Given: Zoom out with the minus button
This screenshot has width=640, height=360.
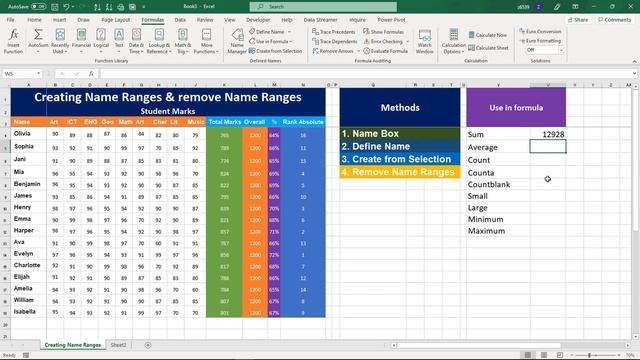Looking at the screenshot, I should pos(572,355).
